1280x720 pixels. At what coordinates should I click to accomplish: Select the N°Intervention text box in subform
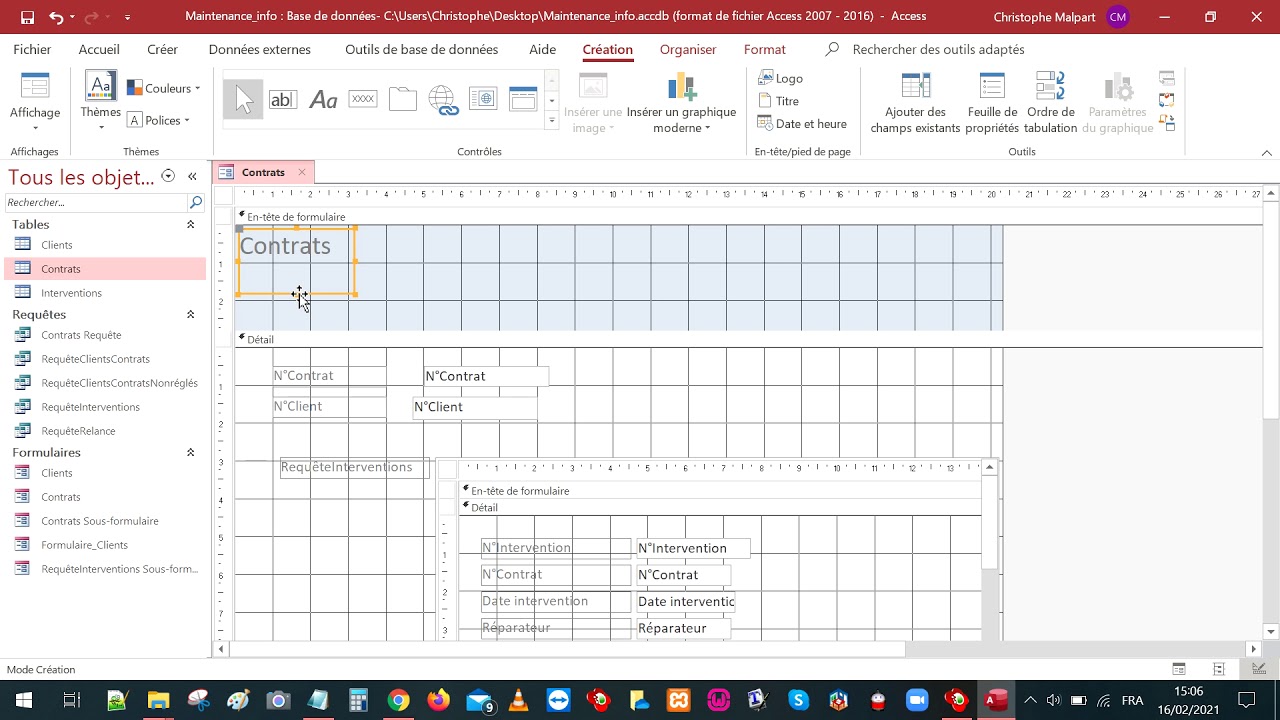694,548
